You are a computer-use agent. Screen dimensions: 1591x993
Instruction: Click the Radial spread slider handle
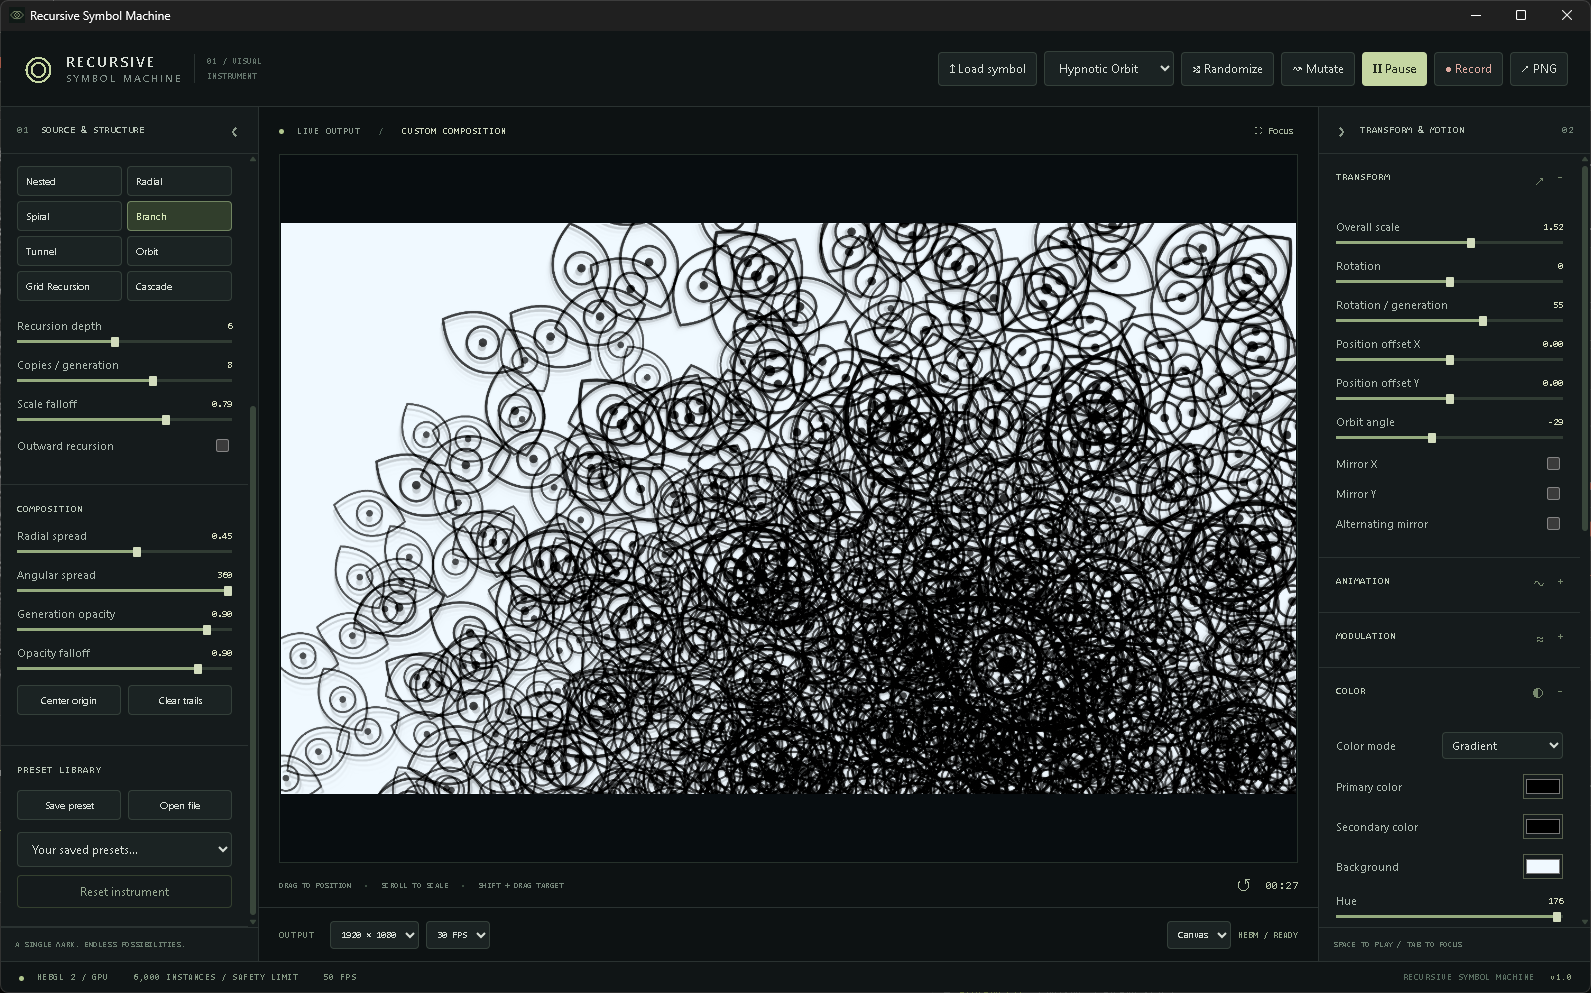[137, 552]
